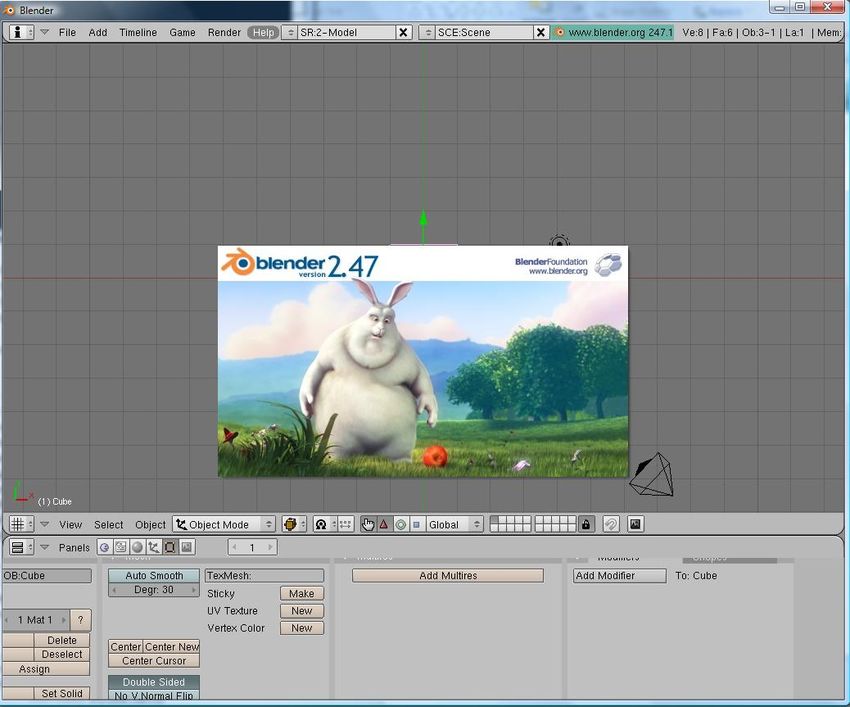Open the Game menu

[182, 33]
